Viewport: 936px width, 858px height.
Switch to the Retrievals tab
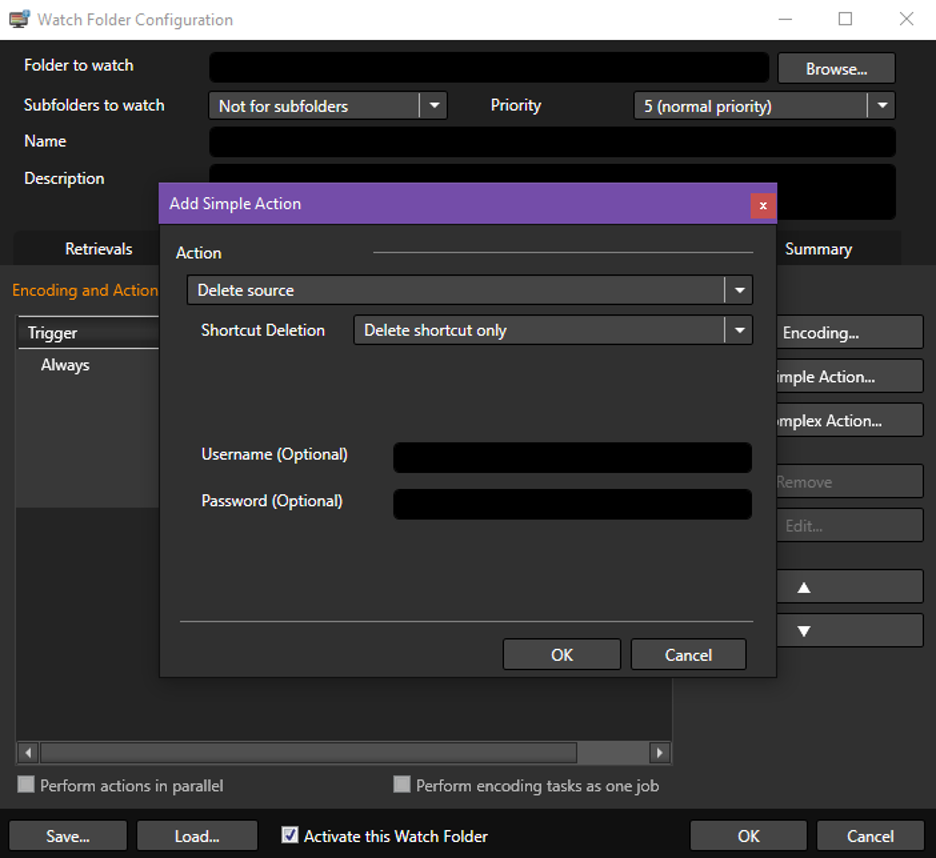(x=98, y=249)
